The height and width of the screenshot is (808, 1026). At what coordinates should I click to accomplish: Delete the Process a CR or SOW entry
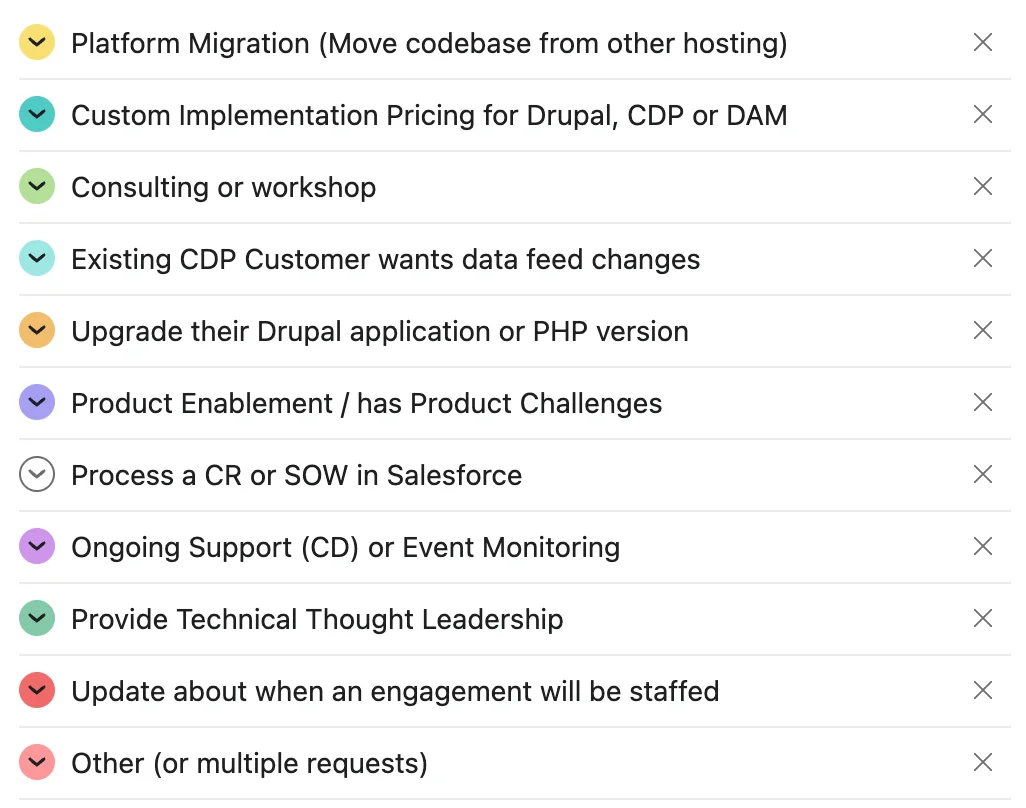pos(983,474)
